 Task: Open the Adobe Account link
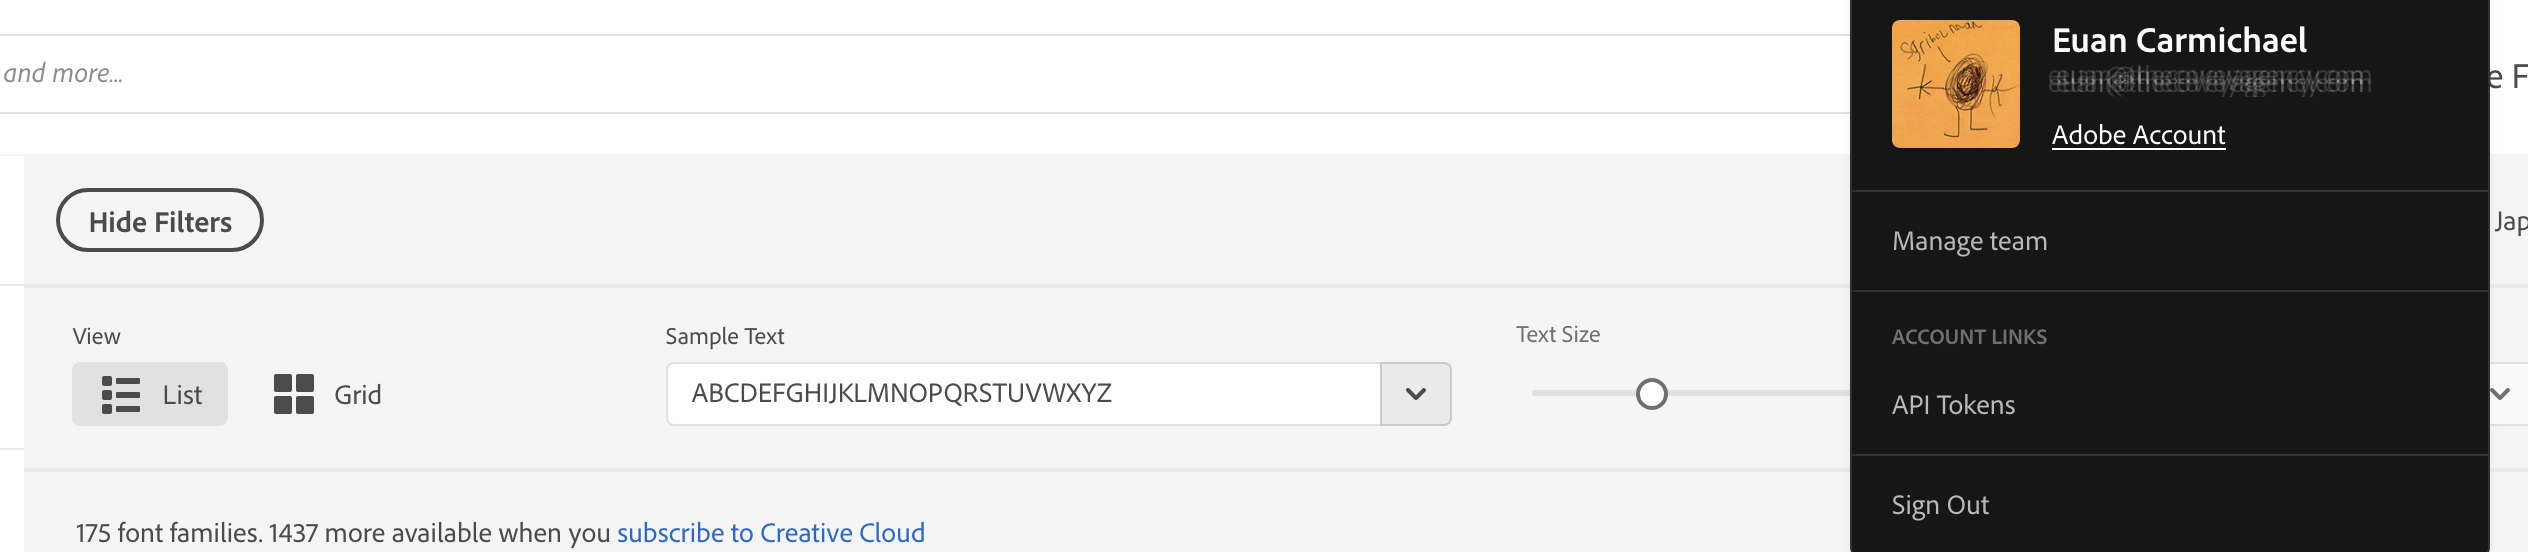point(2138,135)
